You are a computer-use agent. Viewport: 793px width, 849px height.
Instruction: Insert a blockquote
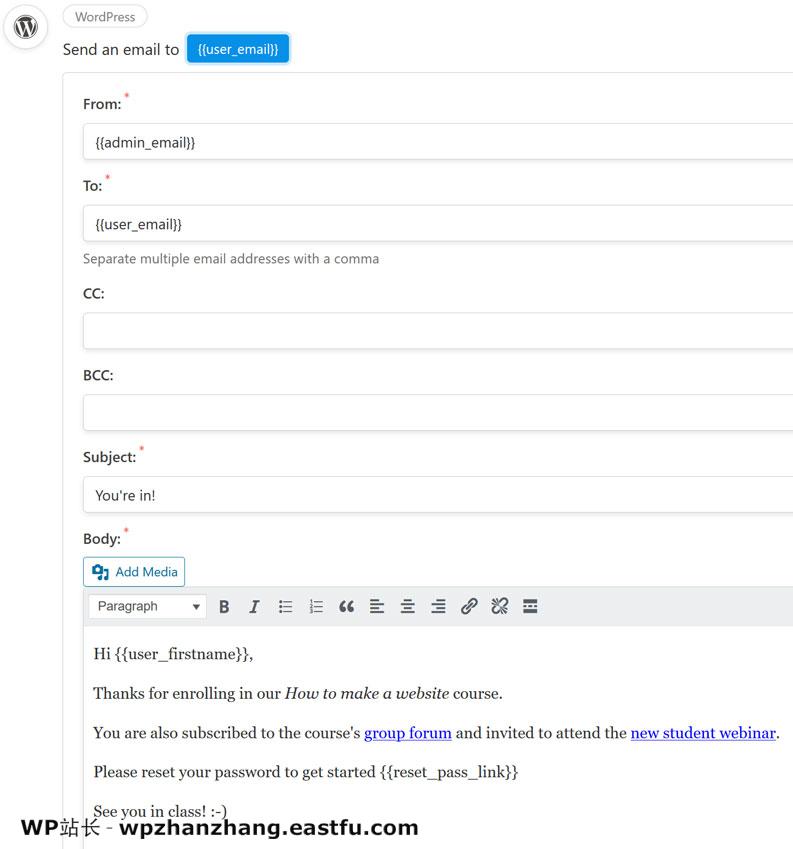point(347,606)
